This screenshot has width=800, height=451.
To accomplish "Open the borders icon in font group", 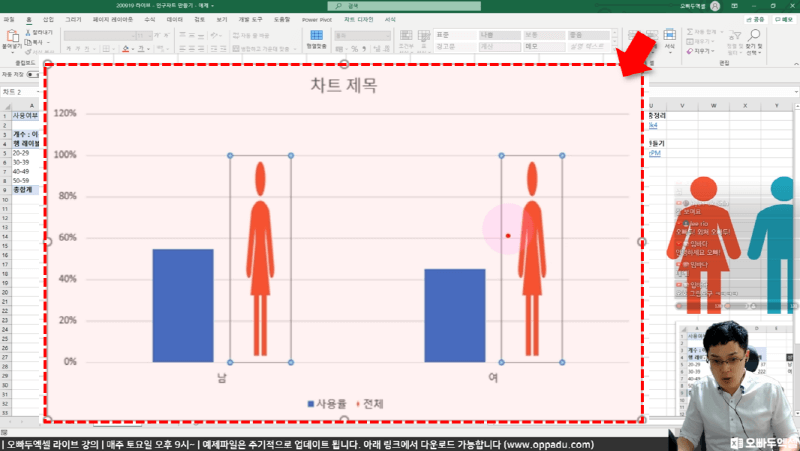I will 106,48.
